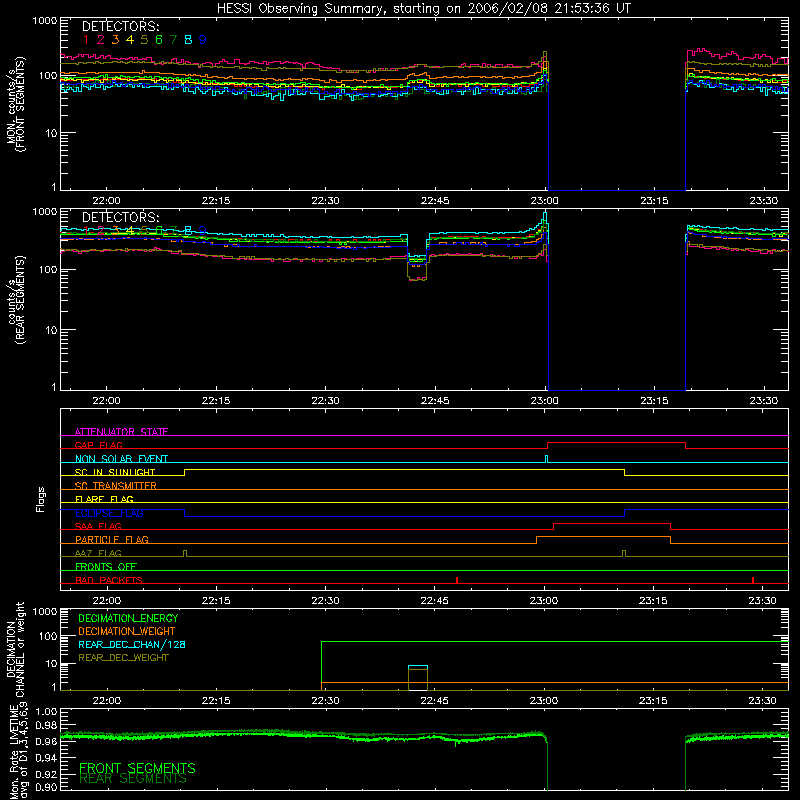Click the raised PARTICLE_FLAG segment near 23:00
Screen dimensions: 800x800
603,537
